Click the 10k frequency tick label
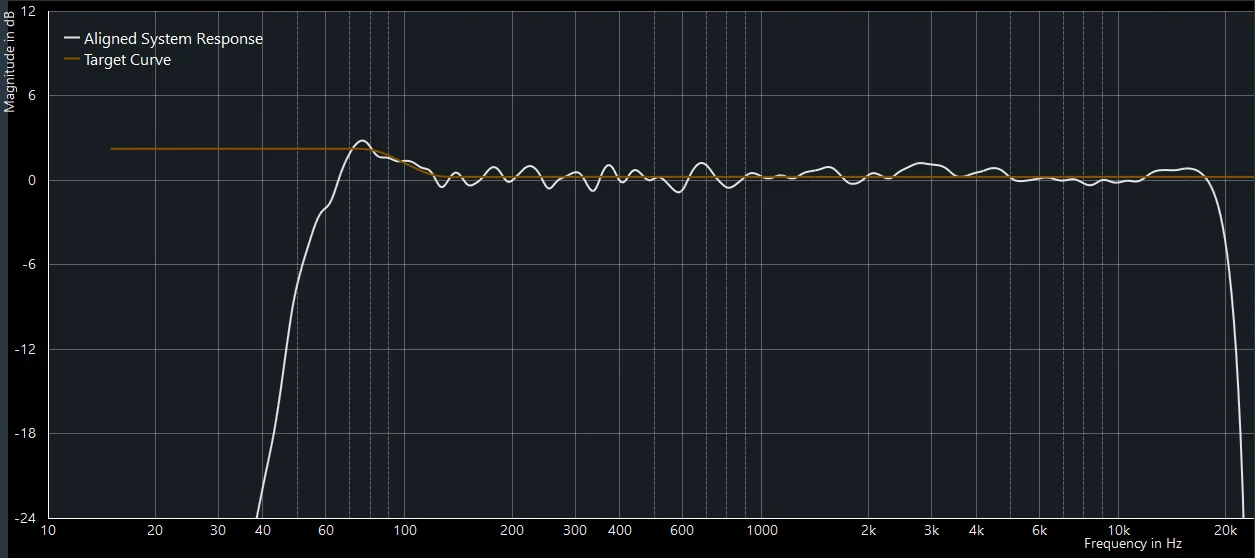The image size is (1257, 559). [x=1118, y=530]
